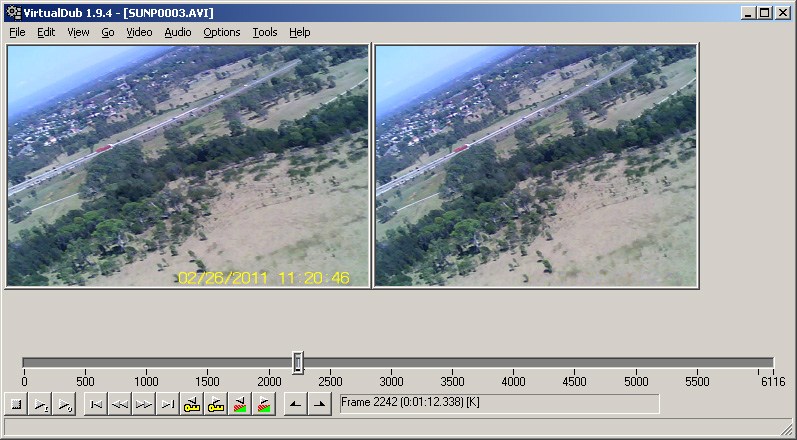This screenshot has width=797, height=440.
Task: Step backward one frame
Action: (x=119, y=404)
